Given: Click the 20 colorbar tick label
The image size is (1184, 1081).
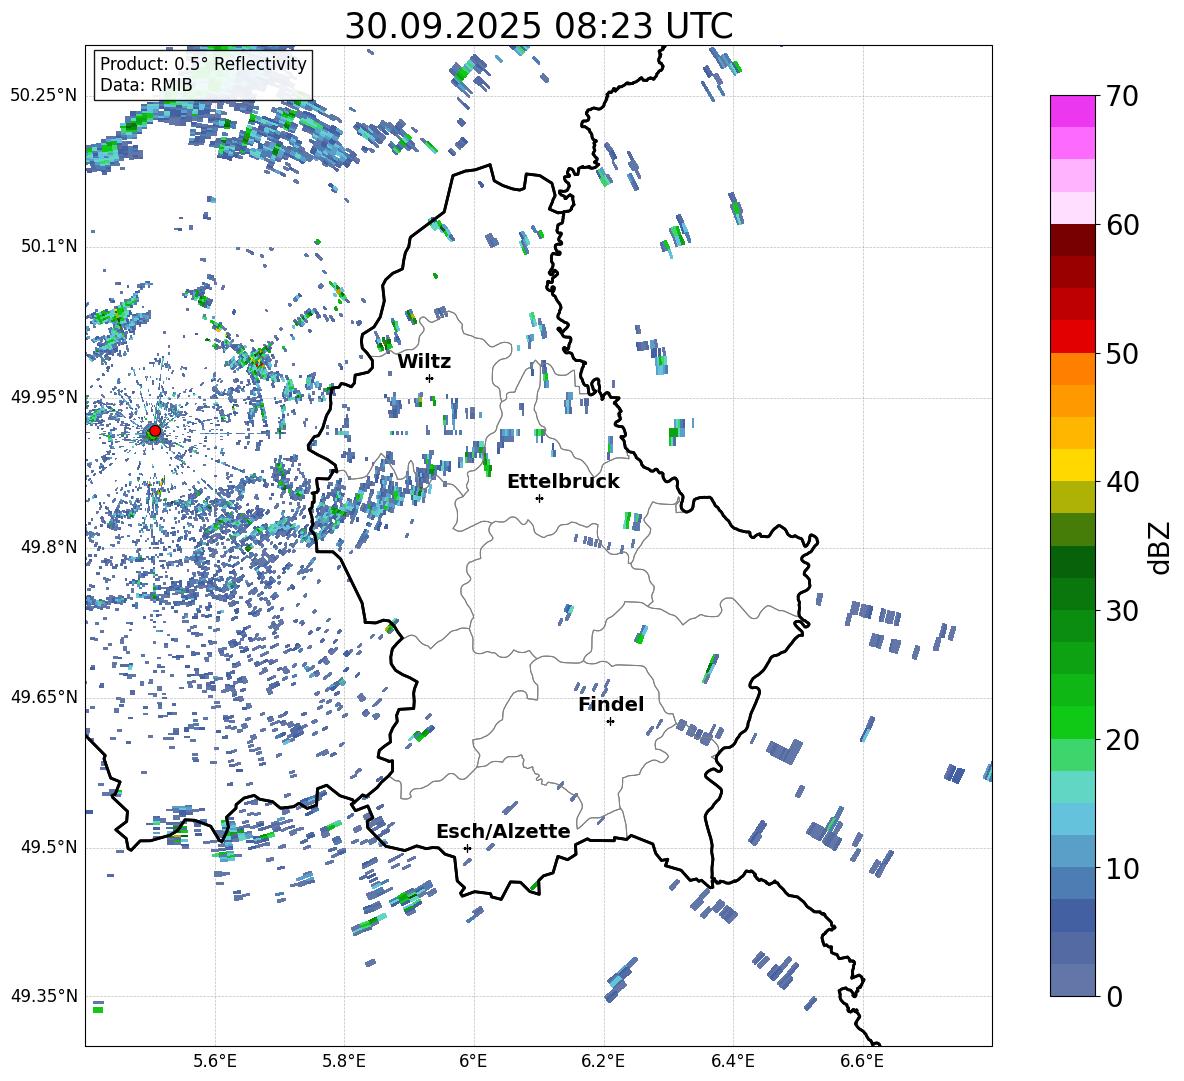Looking at the screenshot, I should tap(1122, 739).
